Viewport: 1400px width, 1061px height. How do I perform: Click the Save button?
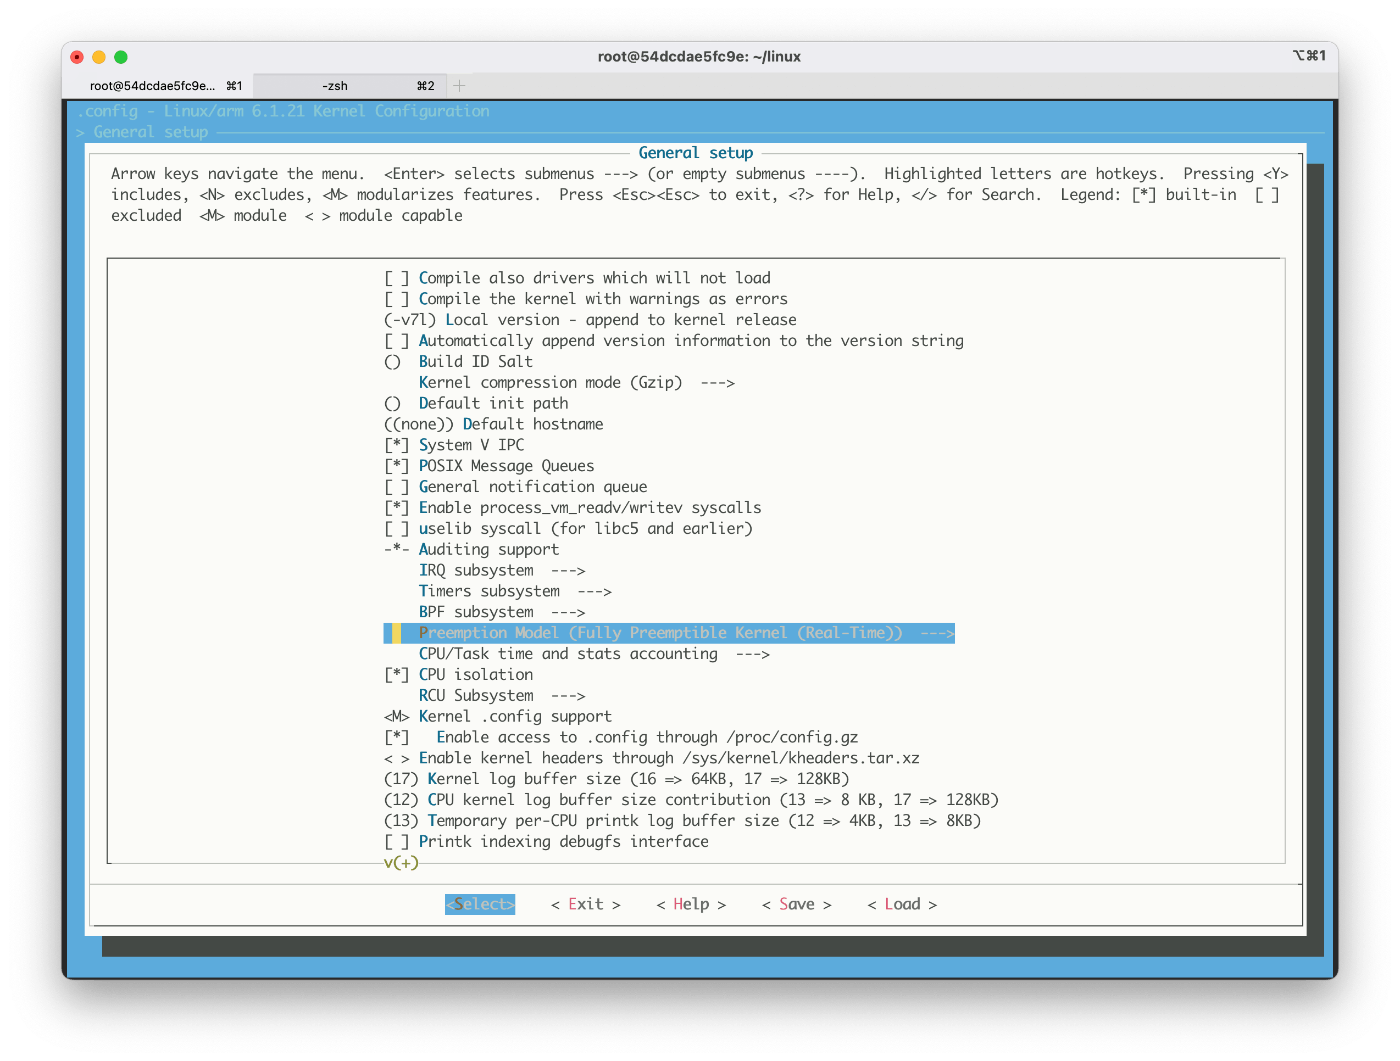tap(797, 904)
